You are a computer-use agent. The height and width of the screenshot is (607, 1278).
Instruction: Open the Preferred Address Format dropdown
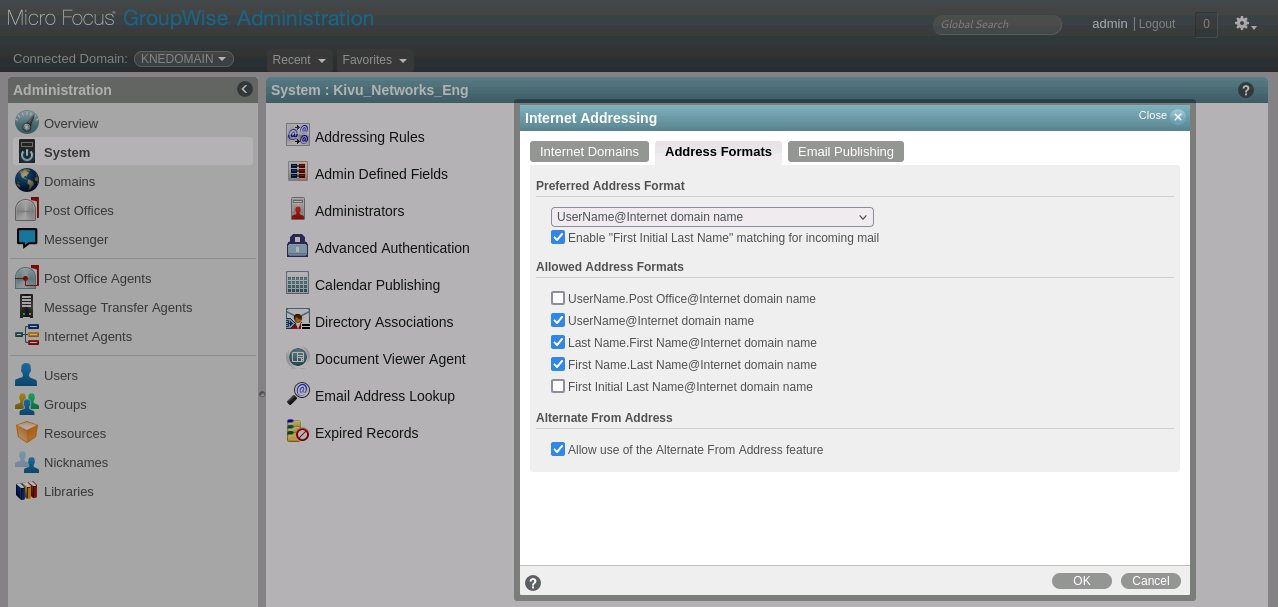click(x=712, y=217)
